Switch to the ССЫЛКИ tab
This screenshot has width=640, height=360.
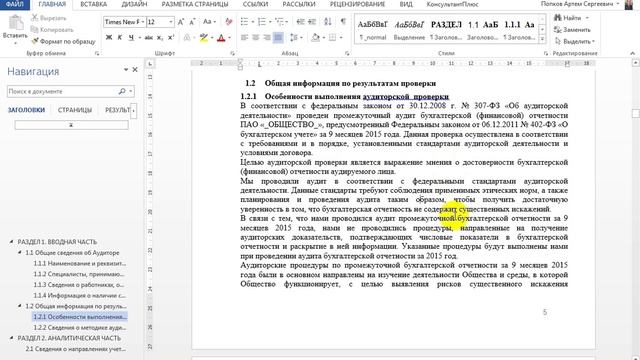tap(255, 4)
